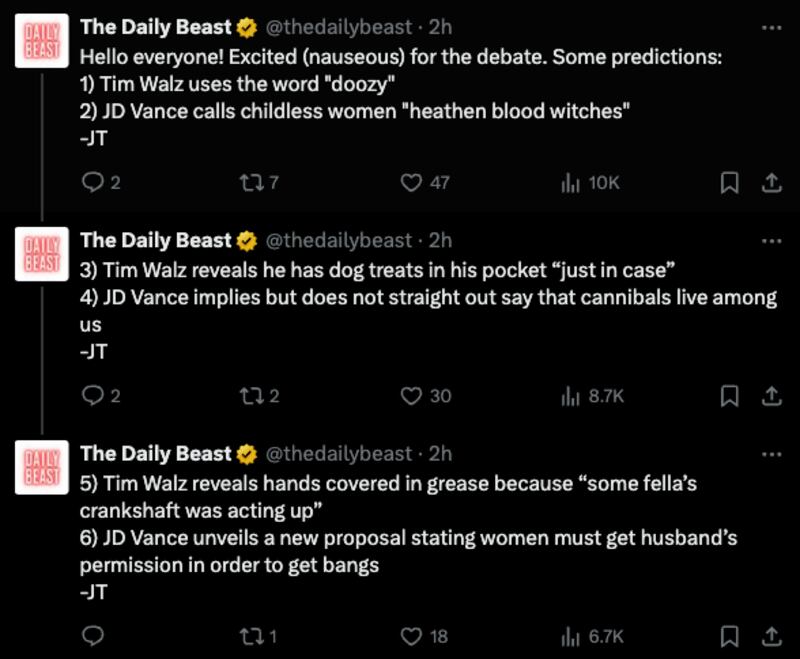800x659 pixels.
Task: Open The Daily Beast profile name on first tweet
Action: [156, 27]
